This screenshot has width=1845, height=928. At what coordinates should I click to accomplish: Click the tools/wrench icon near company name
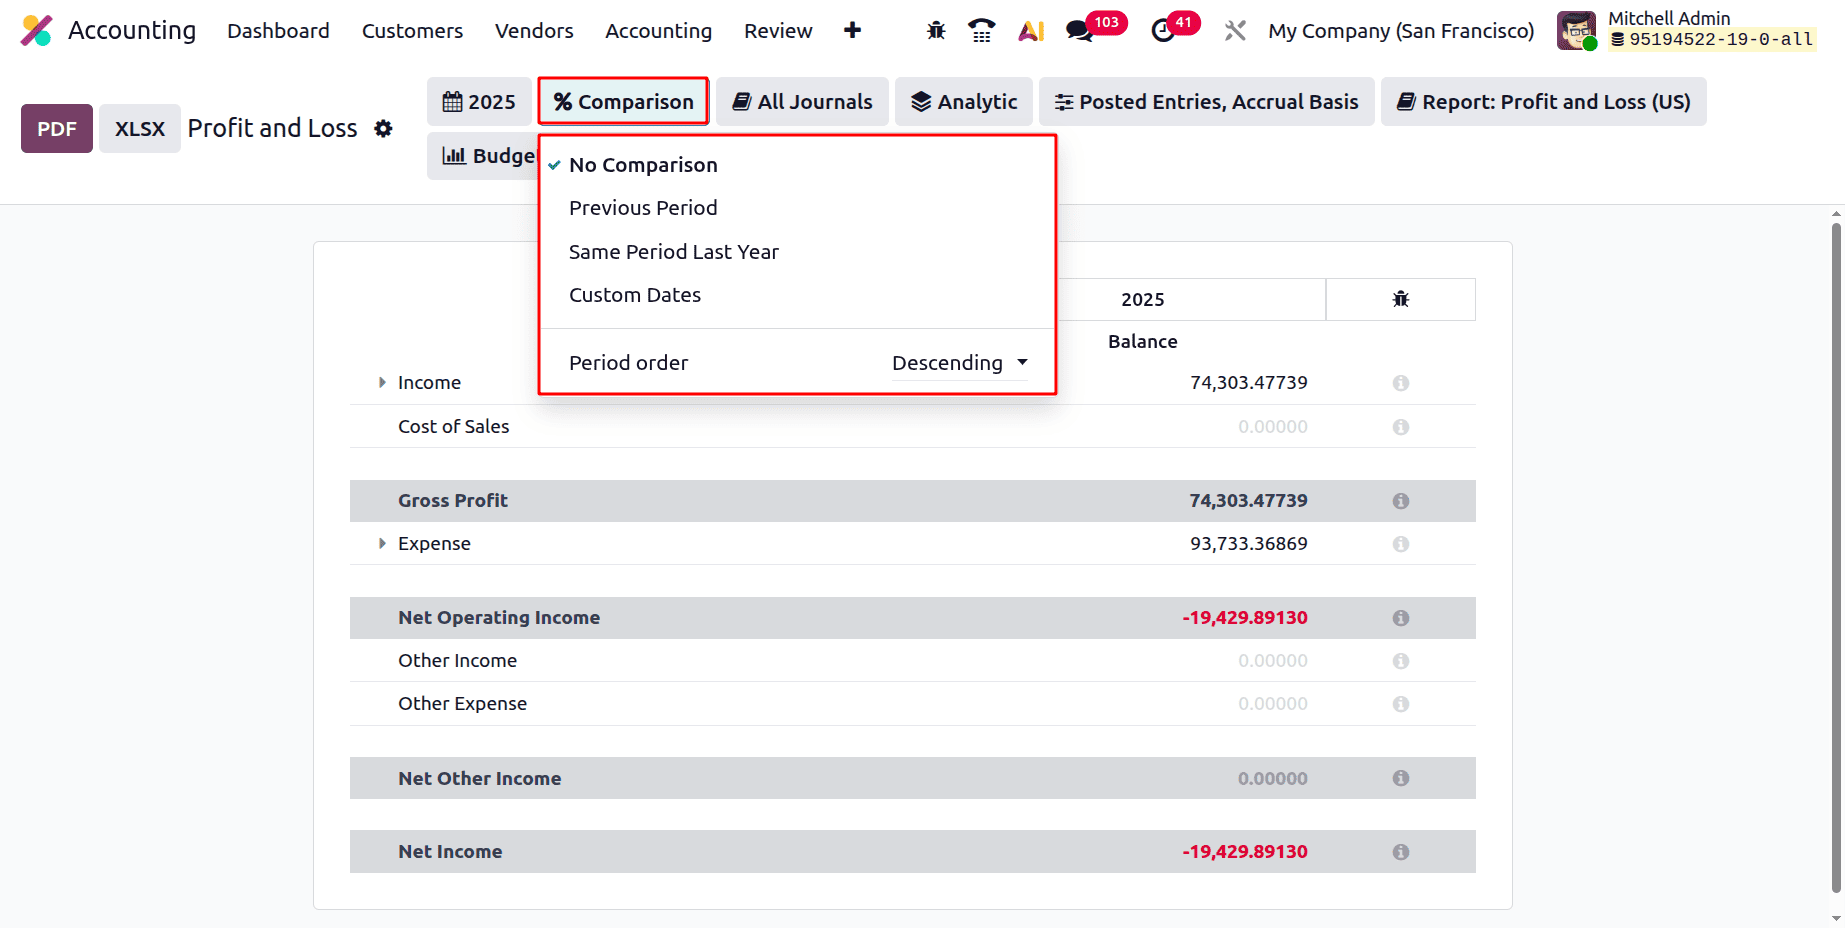tap(1234, 30)
